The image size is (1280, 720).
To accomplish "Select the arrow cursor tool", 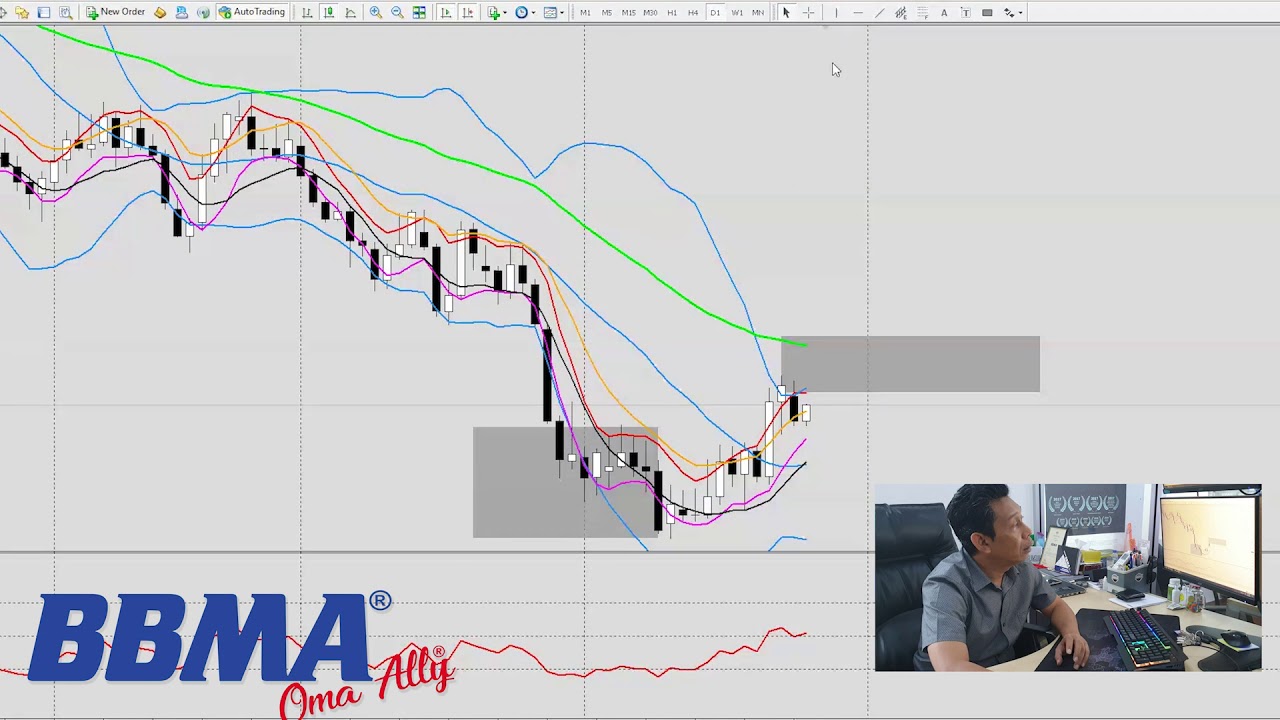I will pyautogui.click(x=786, y=12).
